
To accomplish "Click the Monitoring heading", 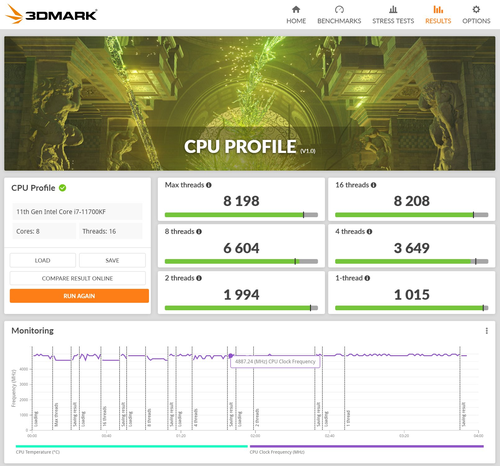I will coord(33,331).
